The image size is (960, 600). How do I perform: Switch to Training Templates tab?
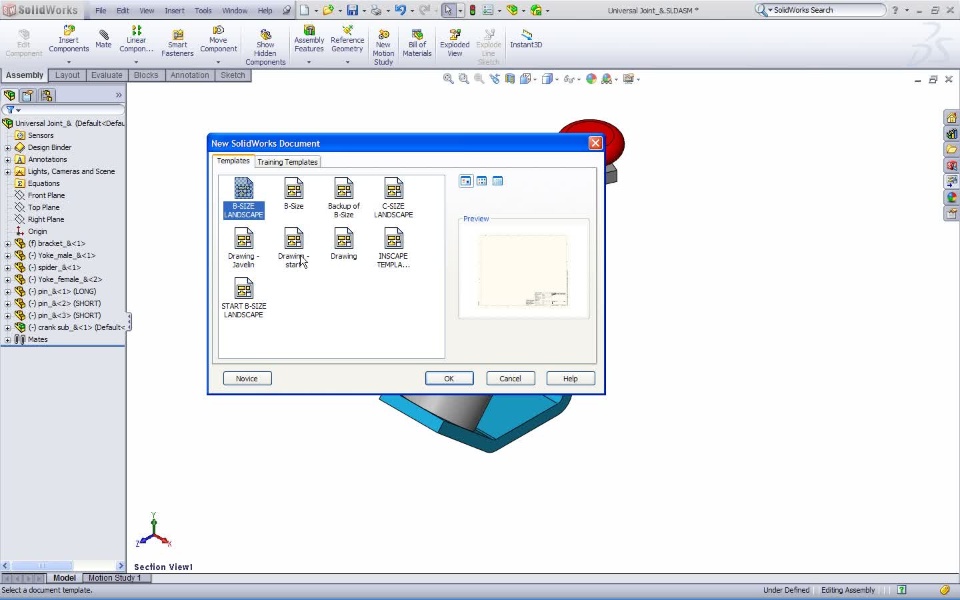coord(287,162)
